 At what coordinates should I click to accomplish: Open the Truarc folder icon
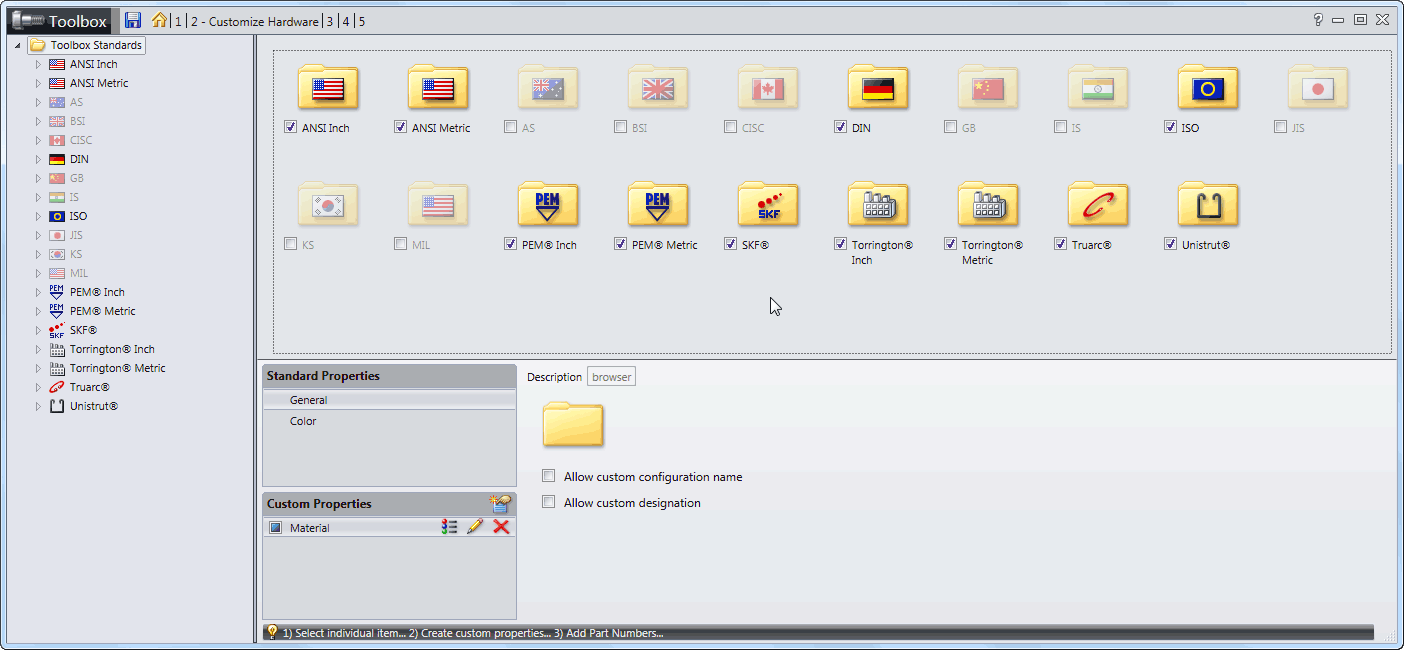pyautogui.click(x=1098, y=205)
